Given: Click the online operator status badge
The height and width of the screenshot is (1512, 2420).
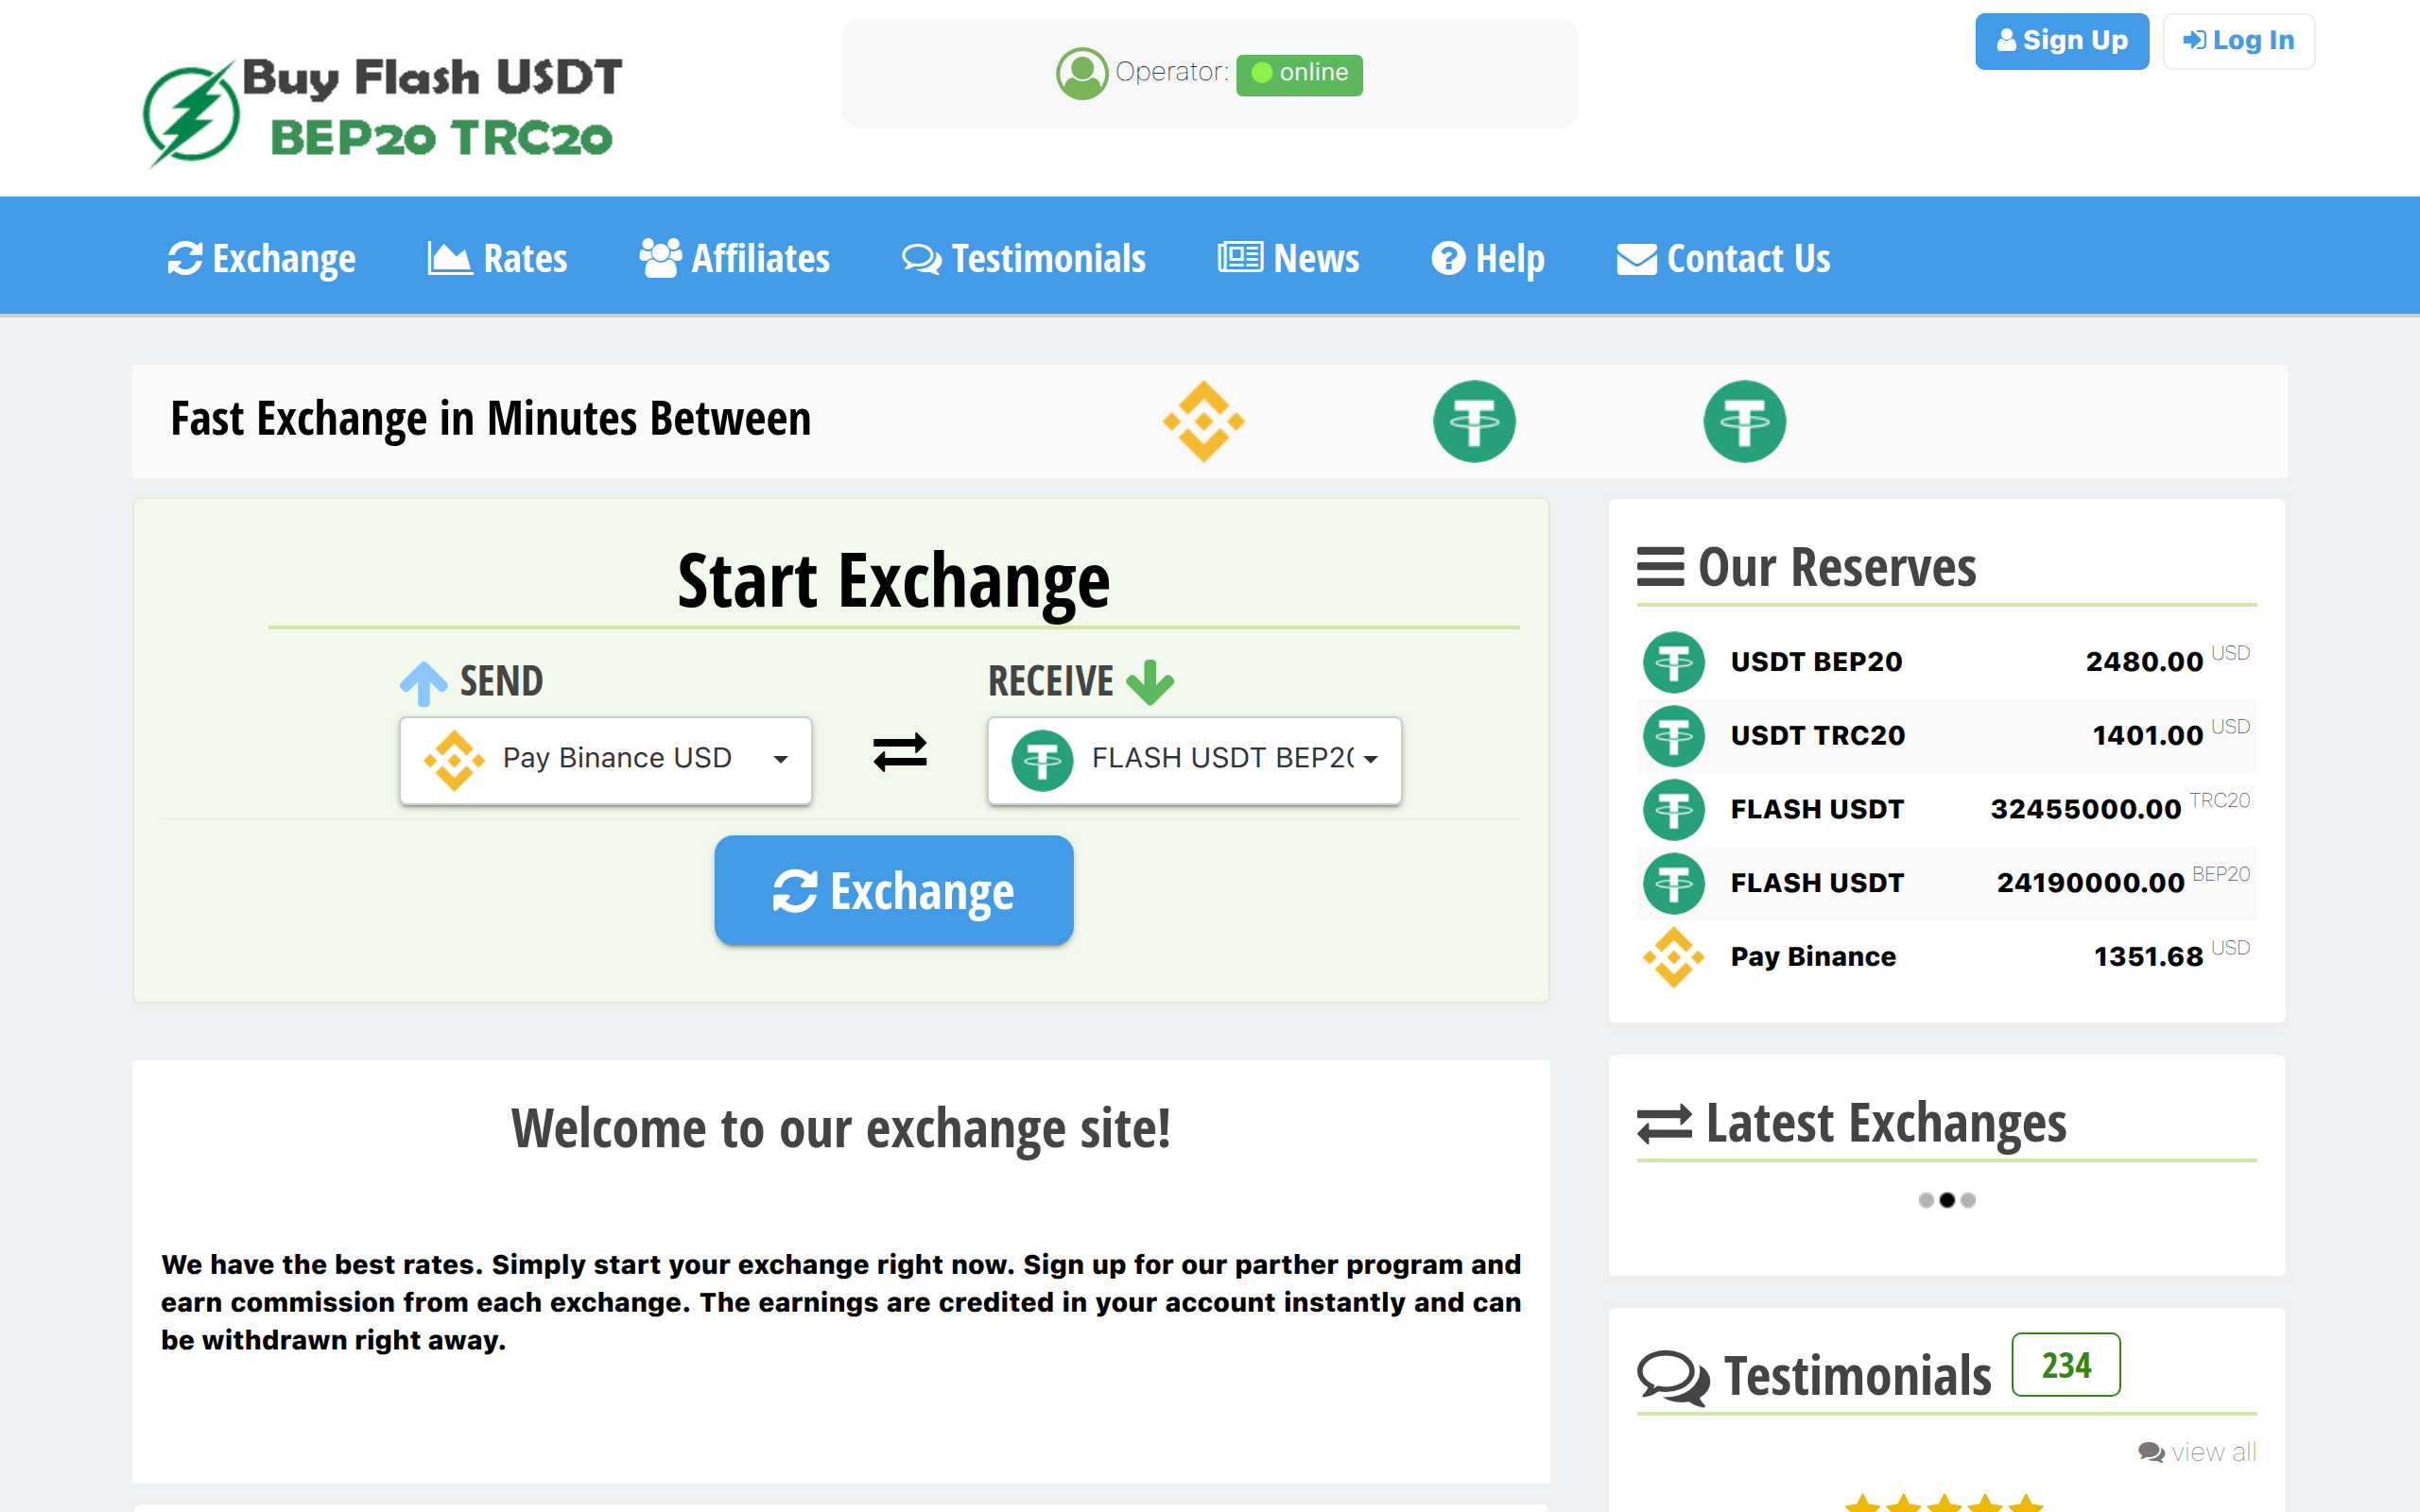Looking at the screenshot, I should (x=1298, y=74).
